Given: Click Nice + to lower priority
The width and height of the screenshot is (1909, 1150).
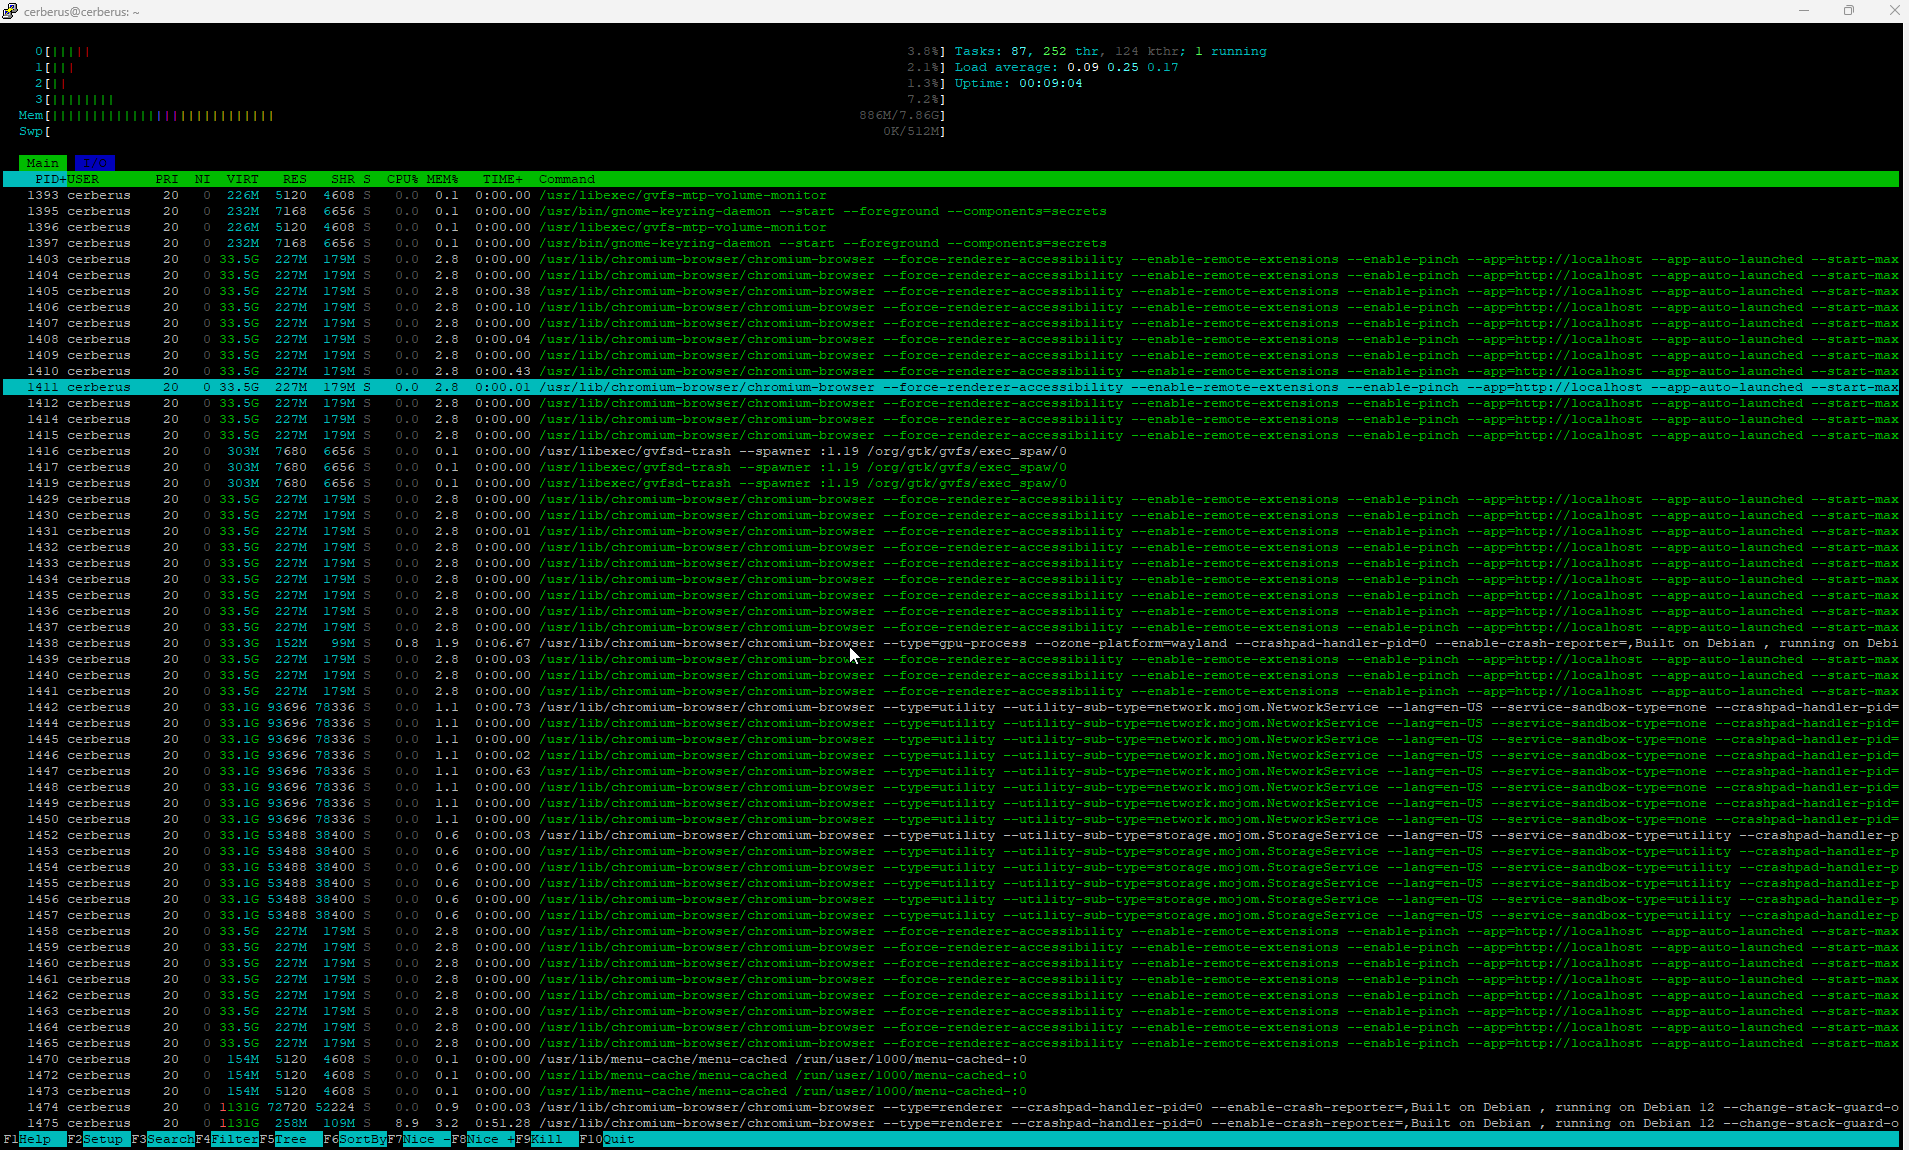Looking at the screenshot, I should click(483, 1139).
